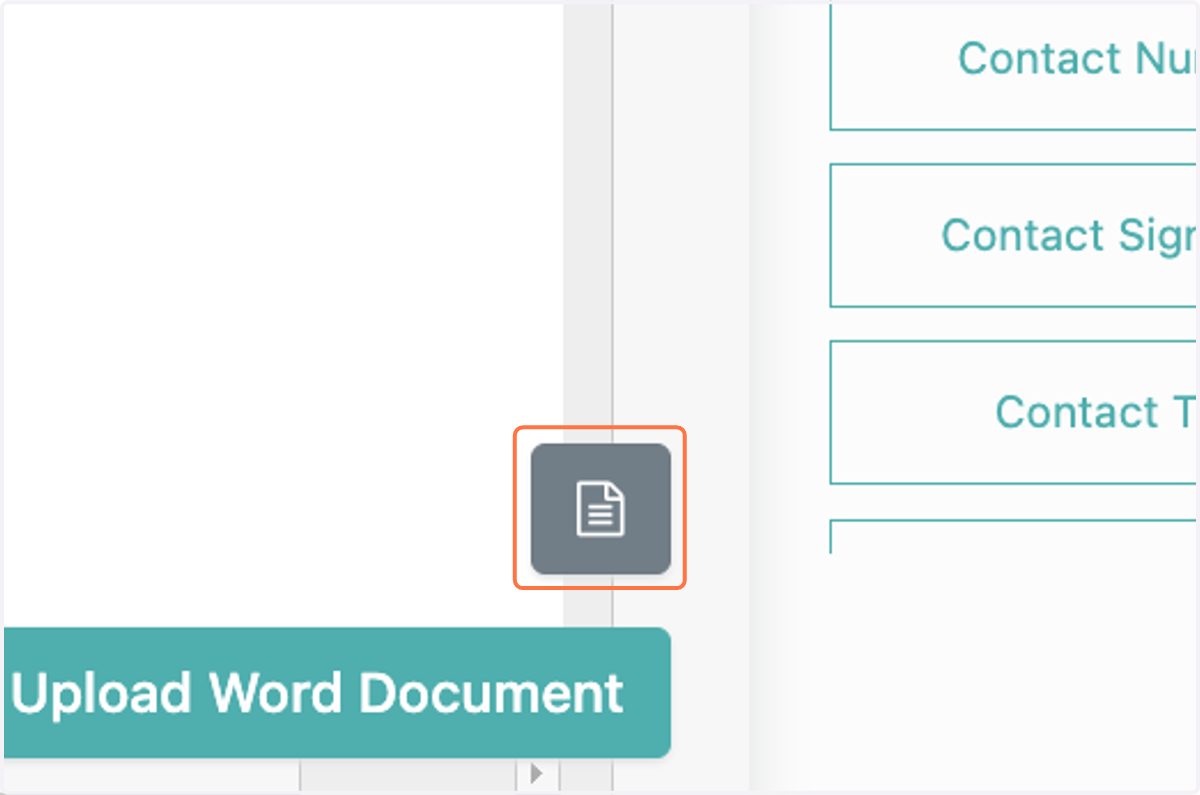Click the Upload Word Document button

pyautogui.click(x=335, y=692)
